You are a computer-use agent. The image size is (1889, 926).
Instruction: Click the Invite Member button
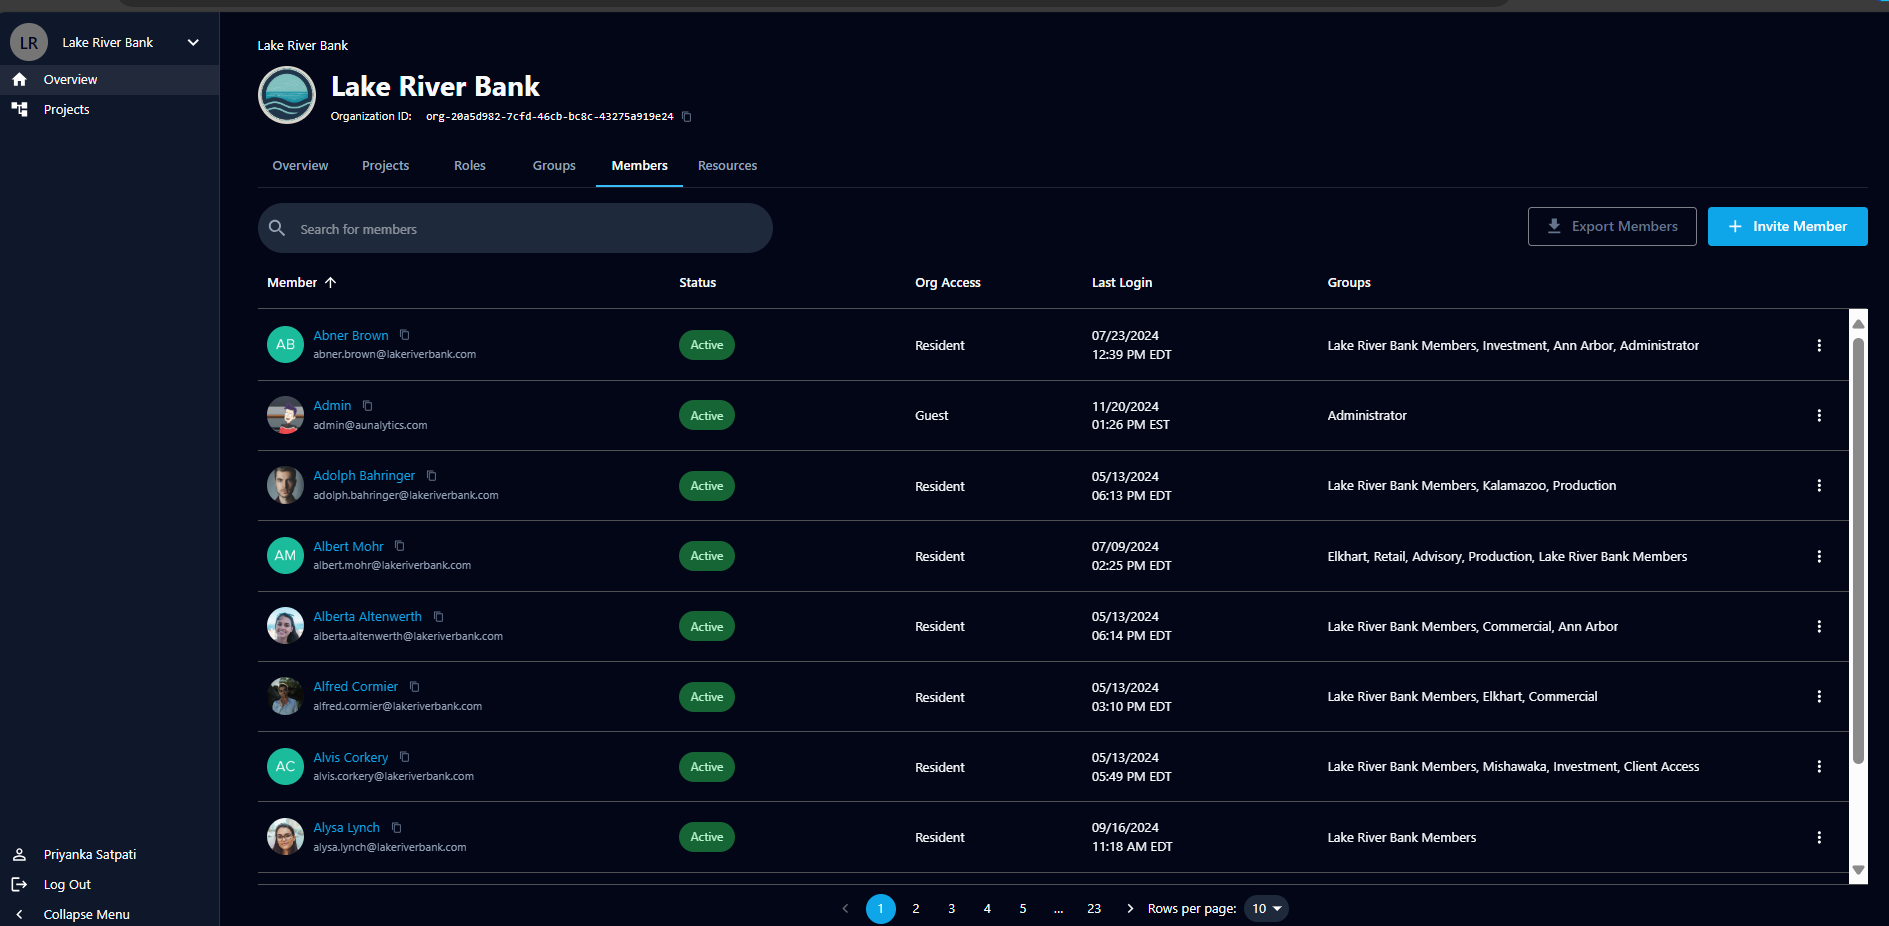1787,226
